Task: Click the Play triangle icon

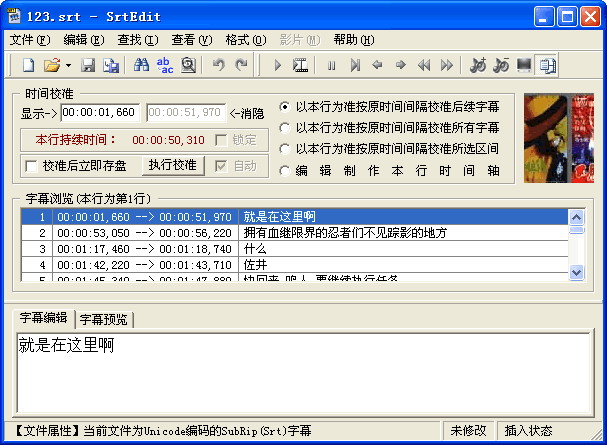Action: click(x=277, y=65)
